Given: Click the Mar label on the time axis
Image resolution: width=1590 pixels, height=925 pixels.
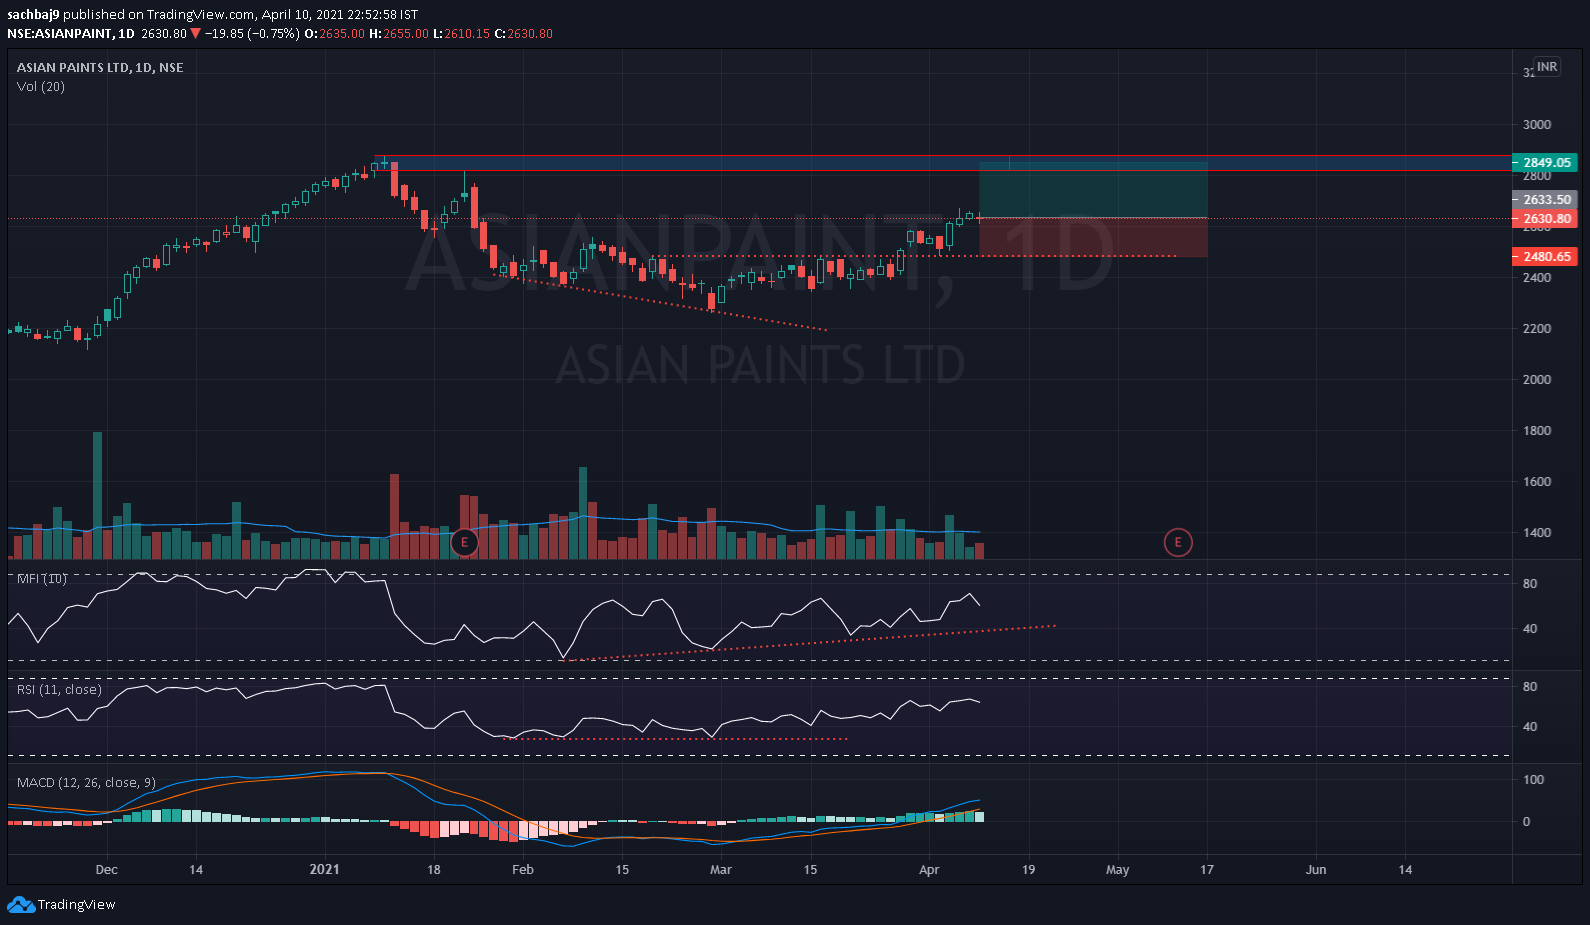Looking at the screenshot, I should coord(721,870).
